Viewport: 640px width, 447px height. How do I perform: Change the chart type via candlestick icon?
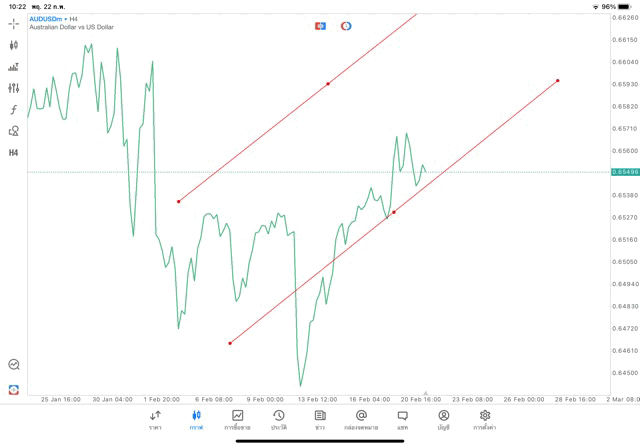(14, 45)
